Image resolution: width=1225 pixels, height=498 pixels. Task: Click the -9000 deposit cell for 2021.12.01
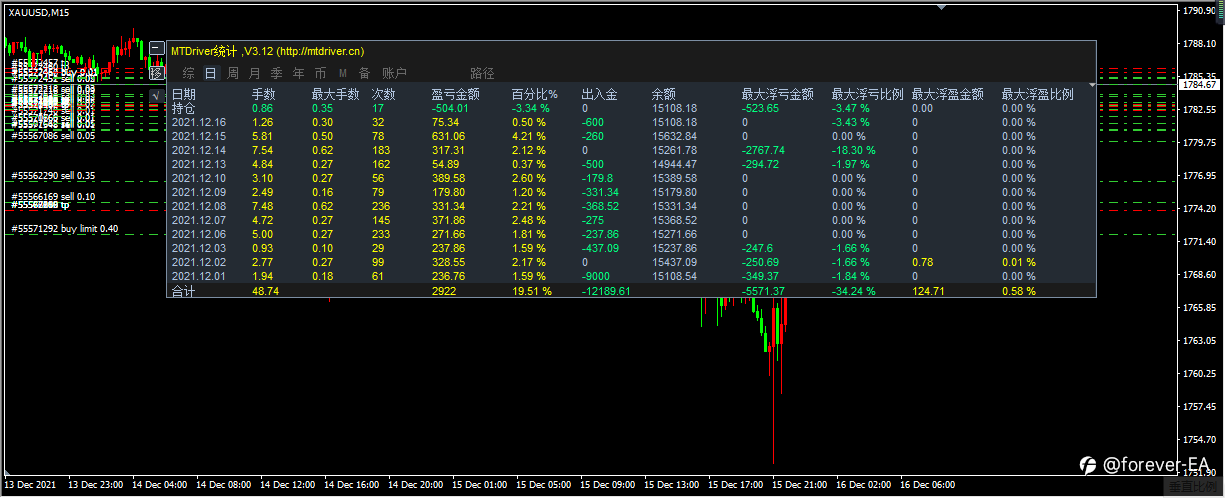[x=597, y=276]
